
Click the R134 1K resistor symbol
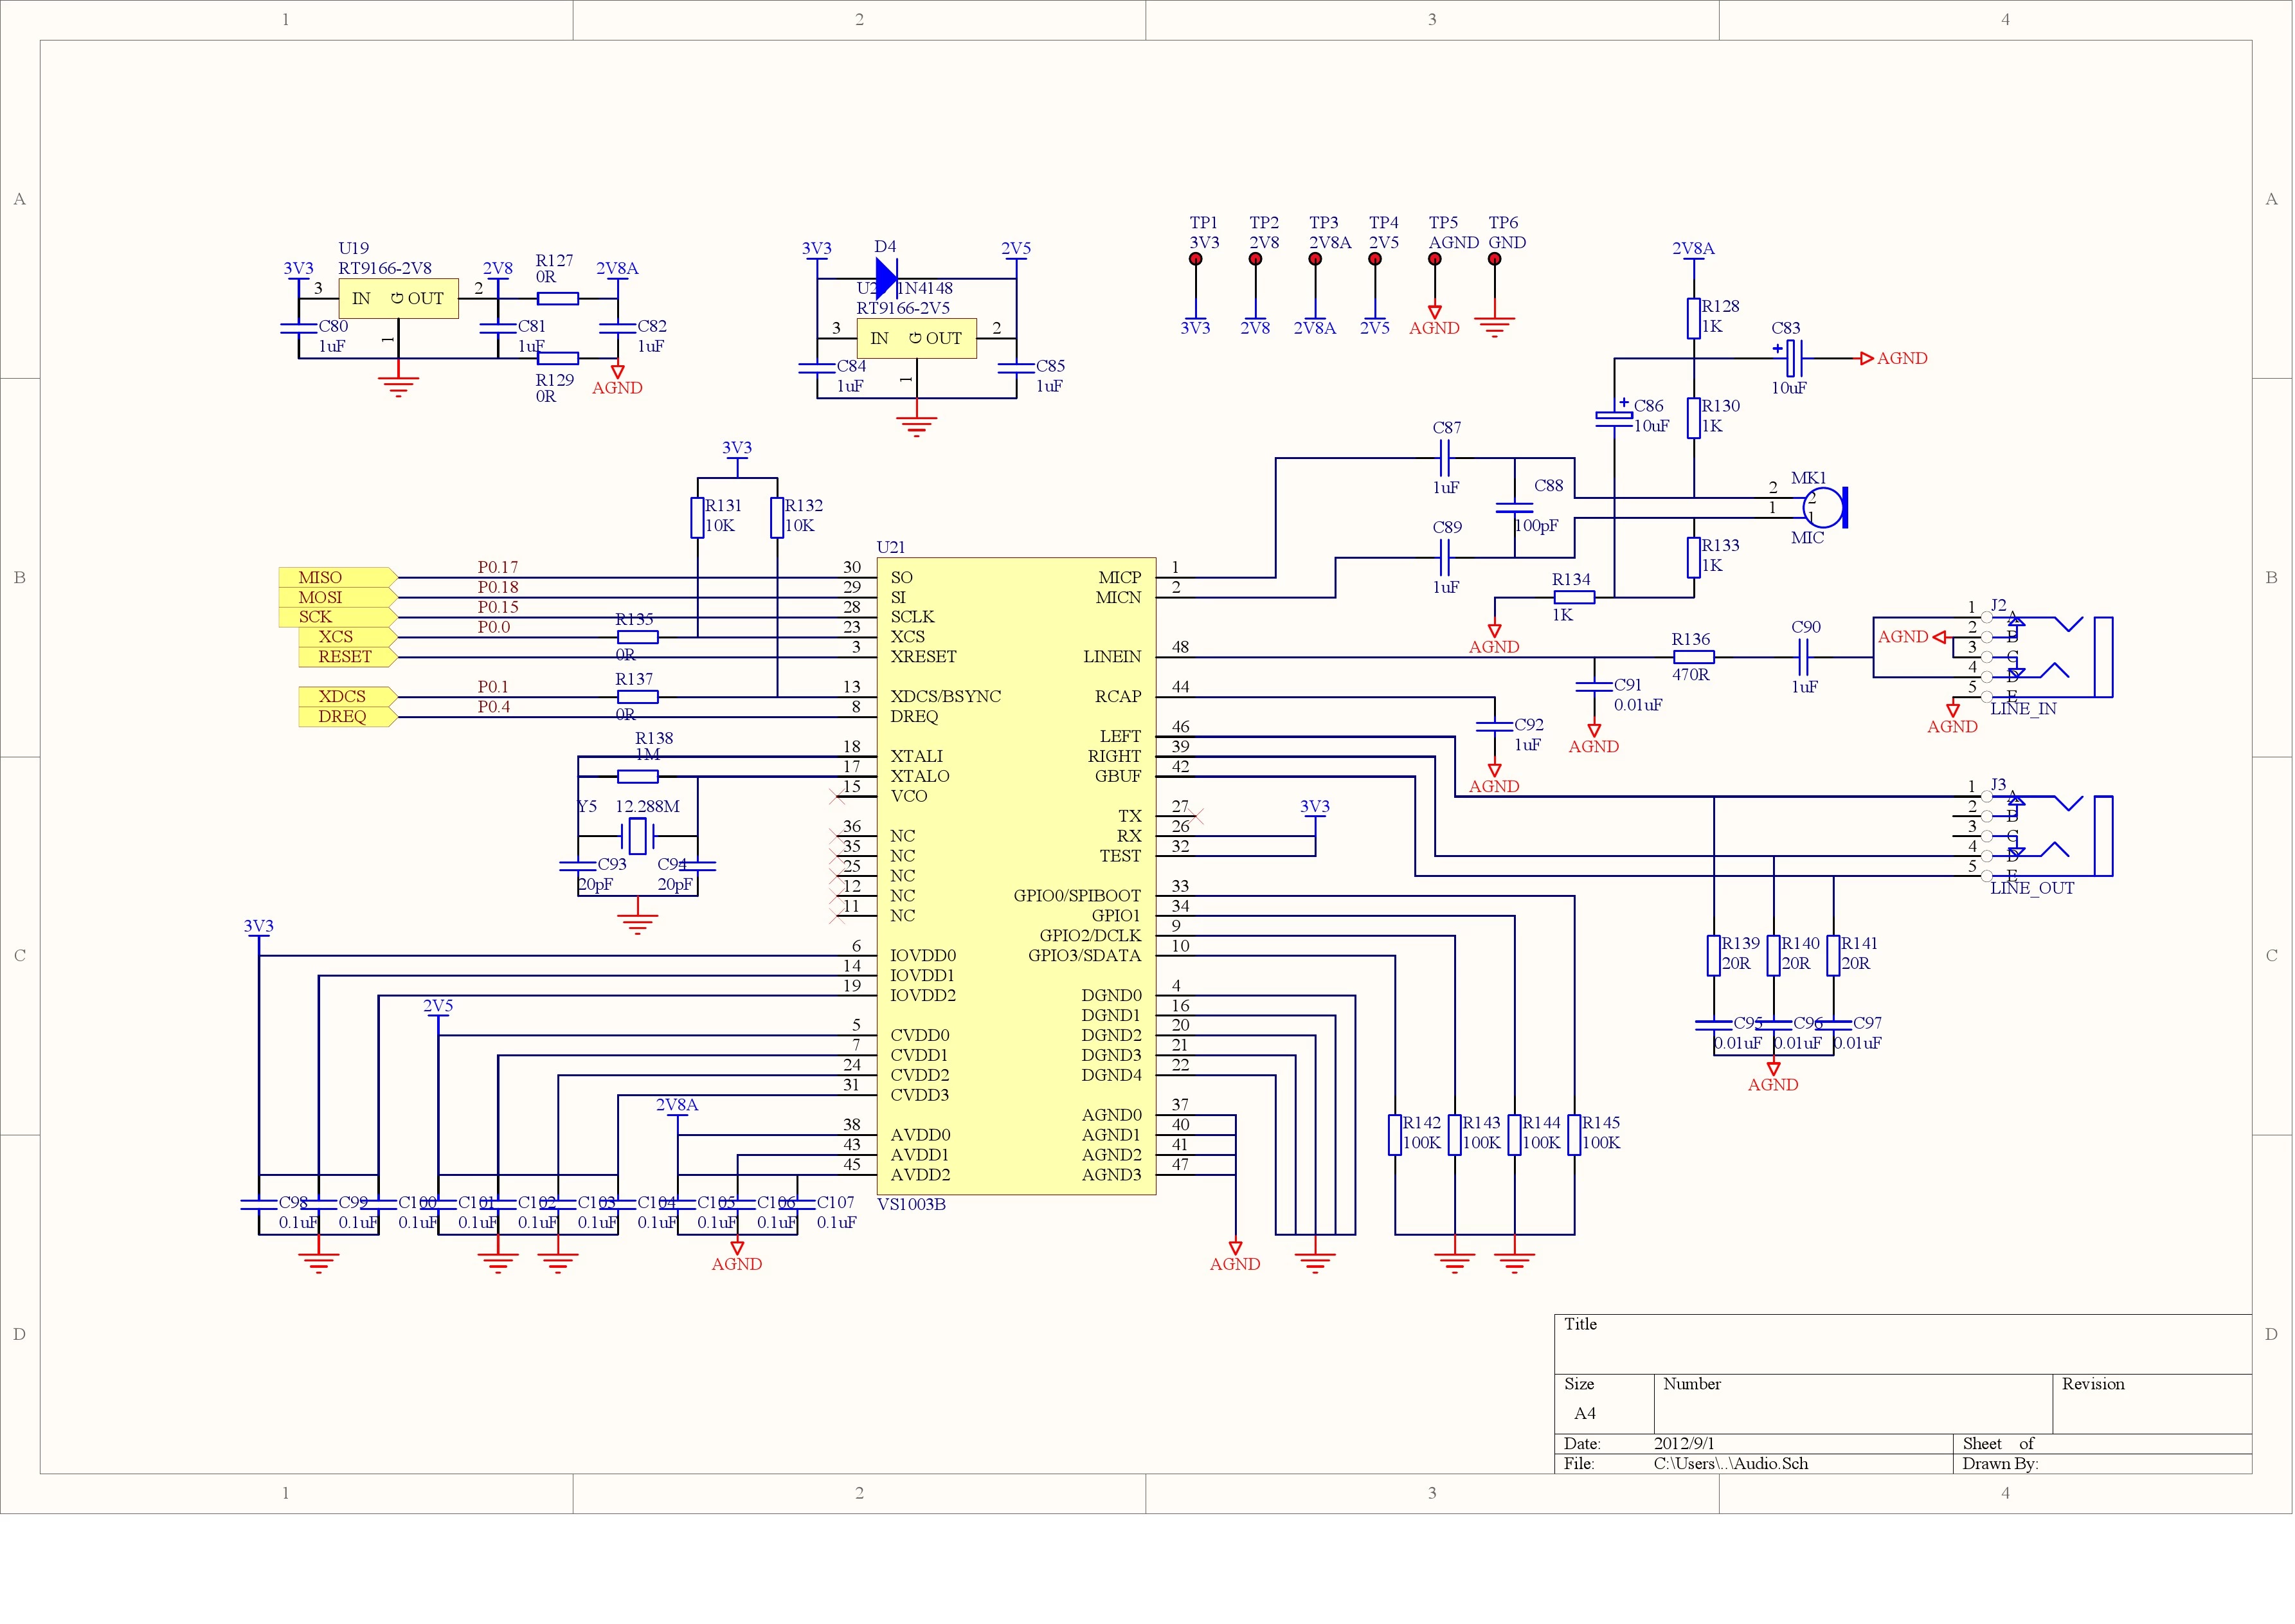click(1574, 597)
